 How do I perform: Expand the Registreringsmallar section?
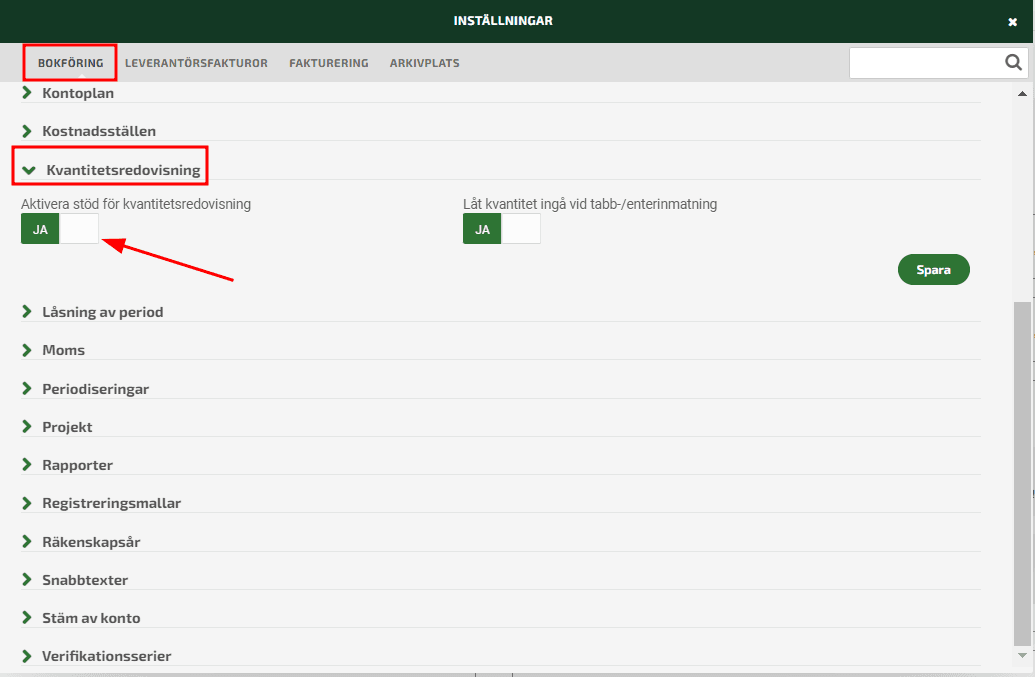[x=111, y=503]
